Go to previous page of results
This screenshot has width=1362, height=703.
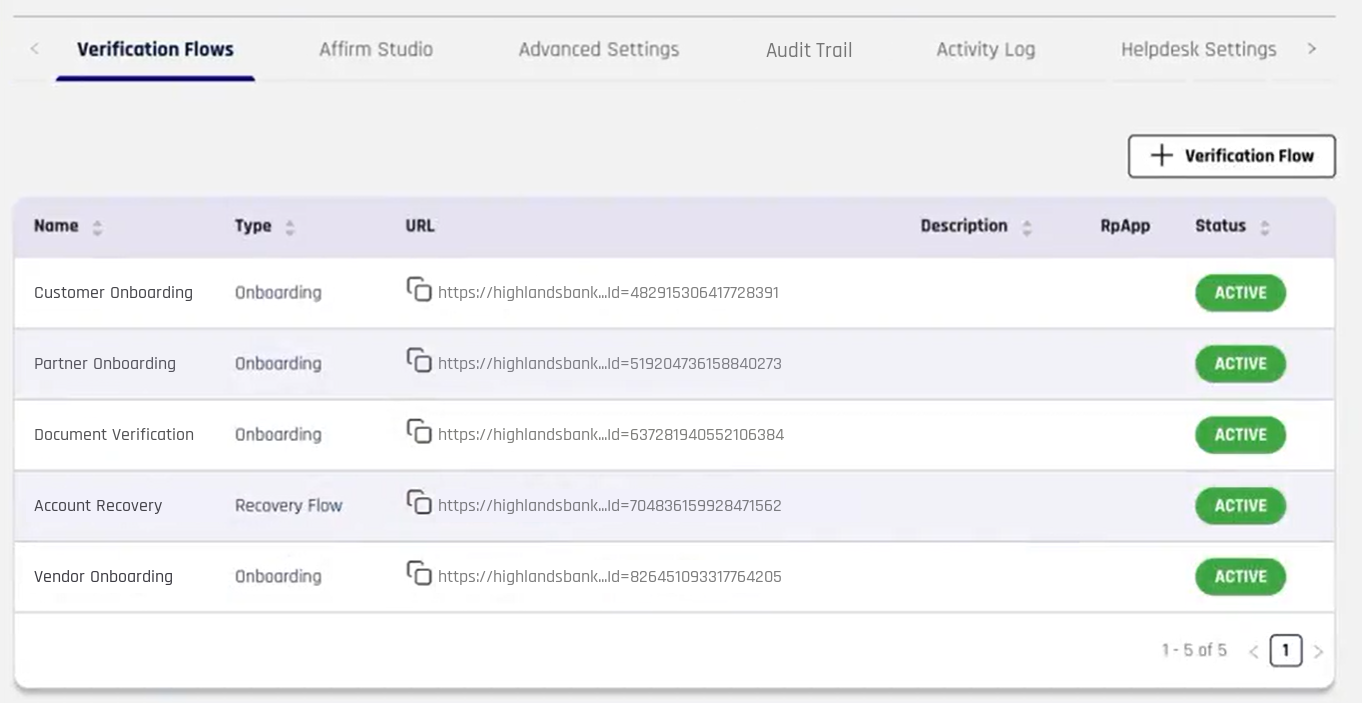click(x=1253, y=652)
